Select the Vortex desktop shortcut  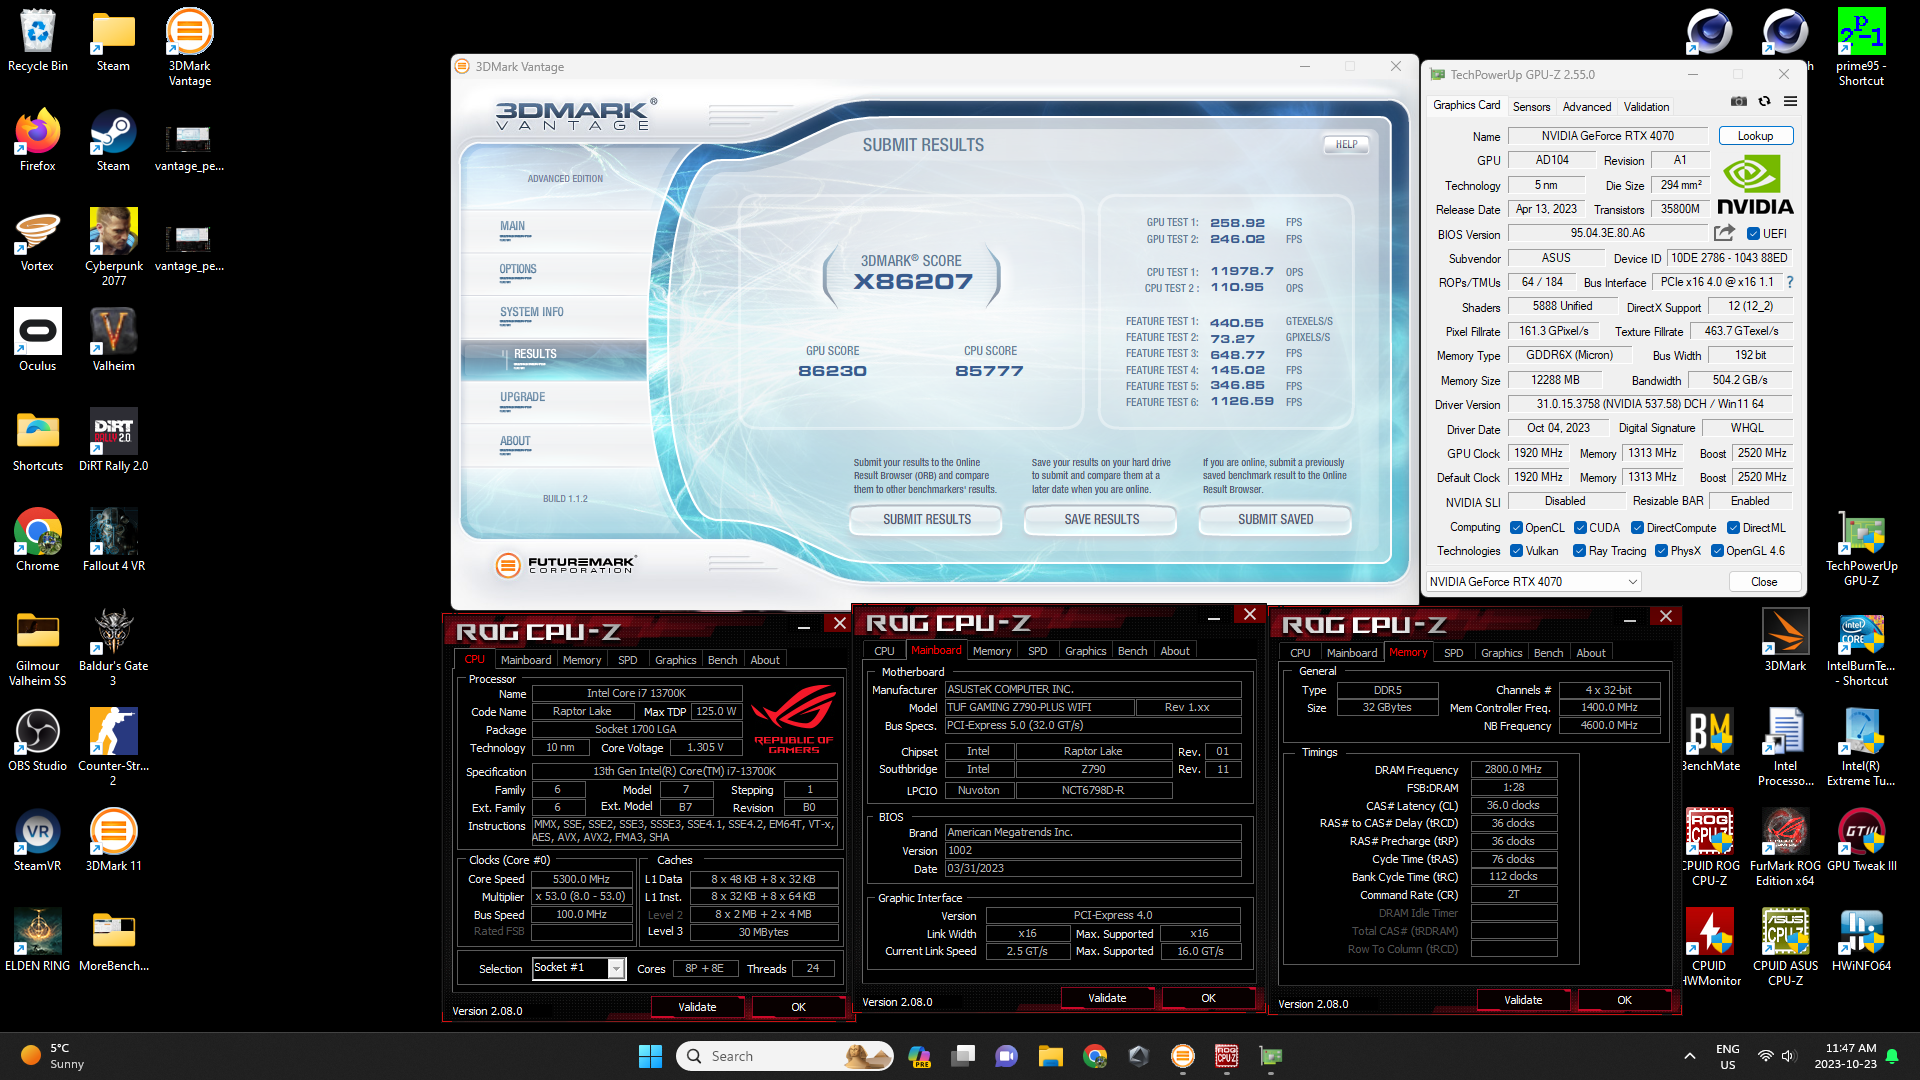38,241
